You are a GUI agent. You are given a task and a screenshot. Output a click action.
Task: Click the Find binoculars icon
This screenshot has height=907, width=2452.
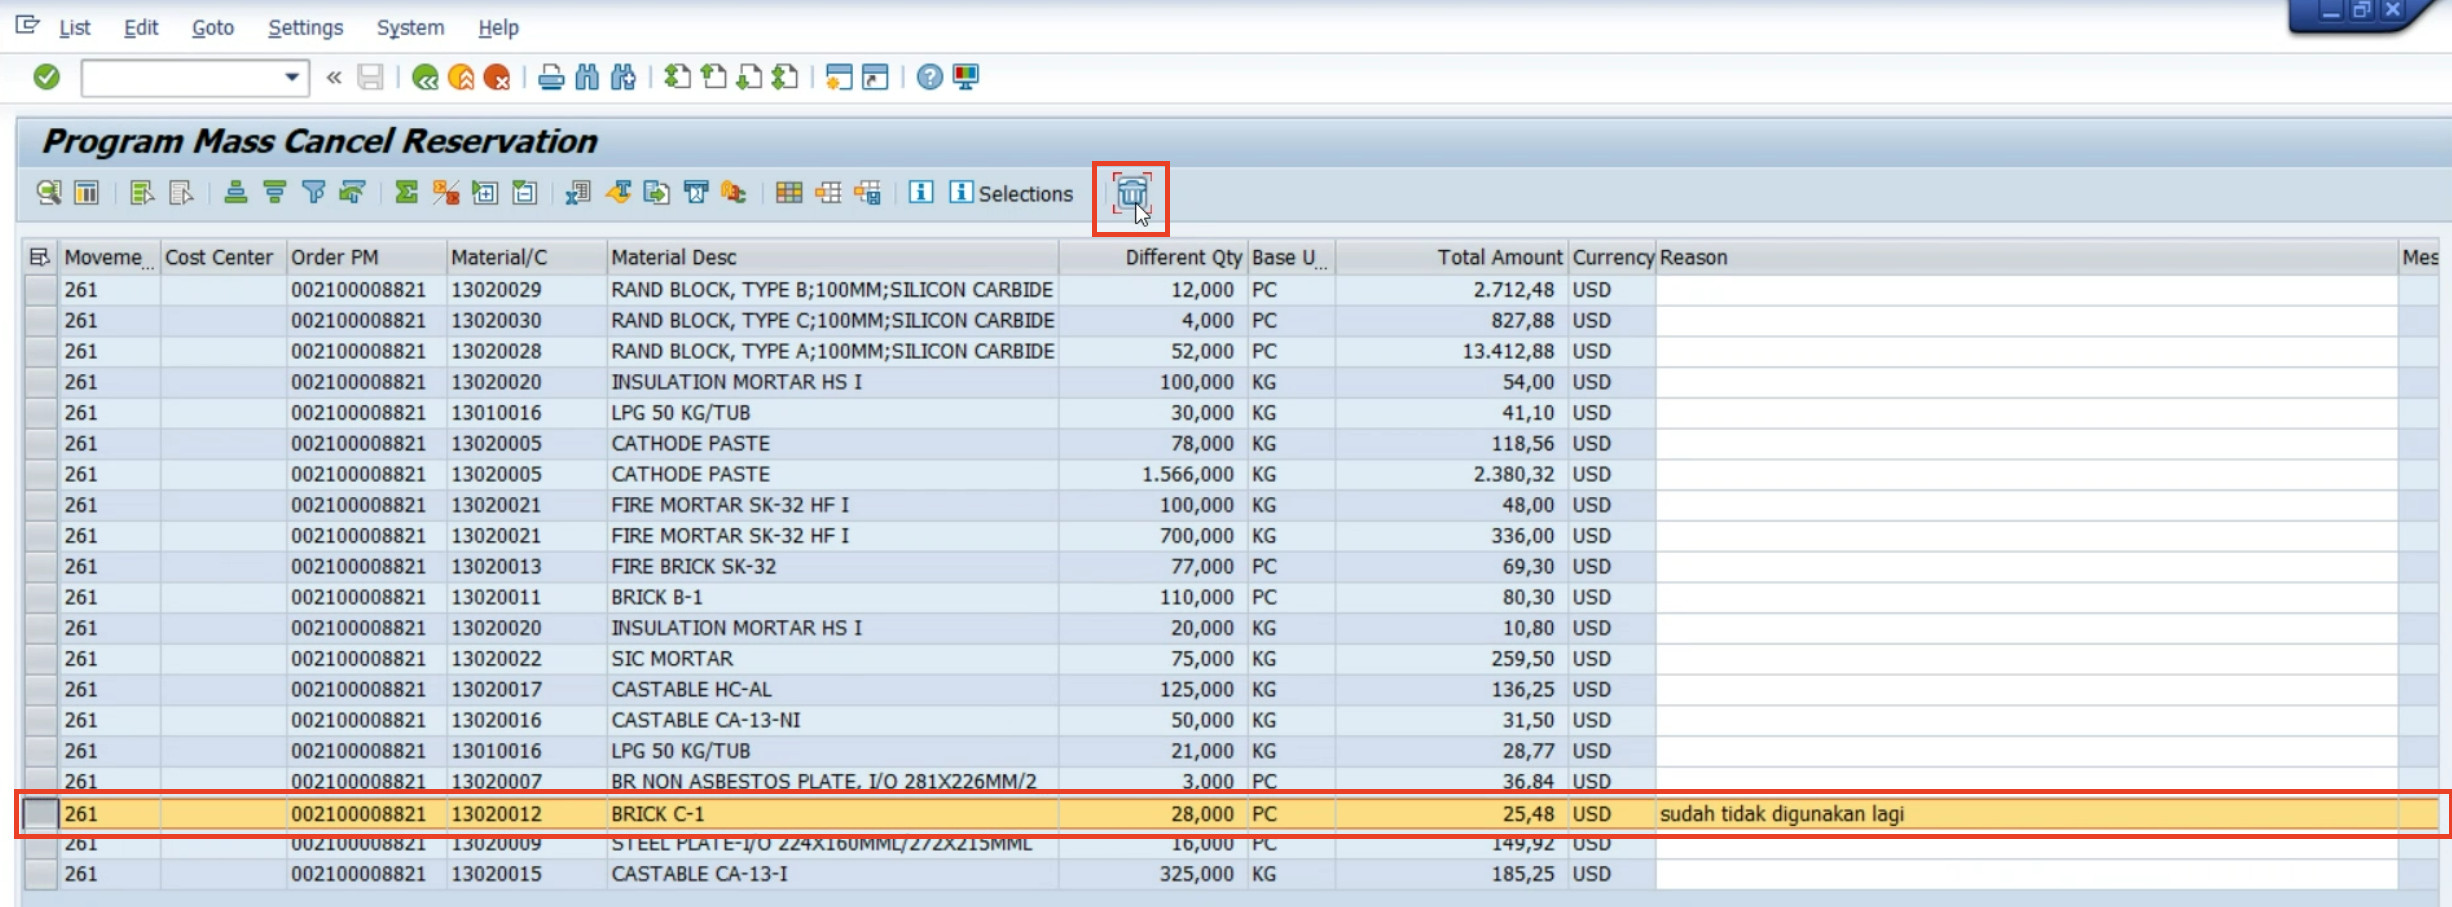click(587, 77)
